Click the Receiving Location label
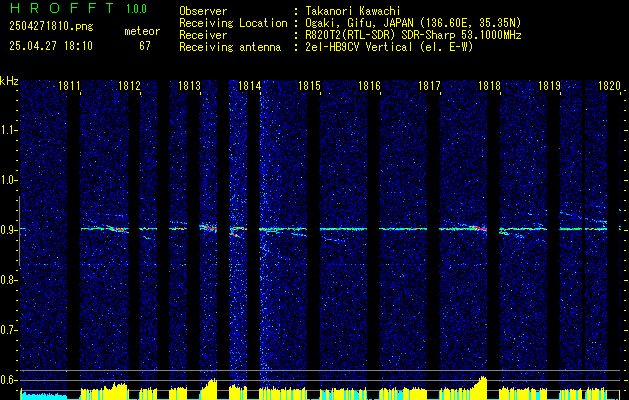The image size is (629, 400). pos(233,23)
